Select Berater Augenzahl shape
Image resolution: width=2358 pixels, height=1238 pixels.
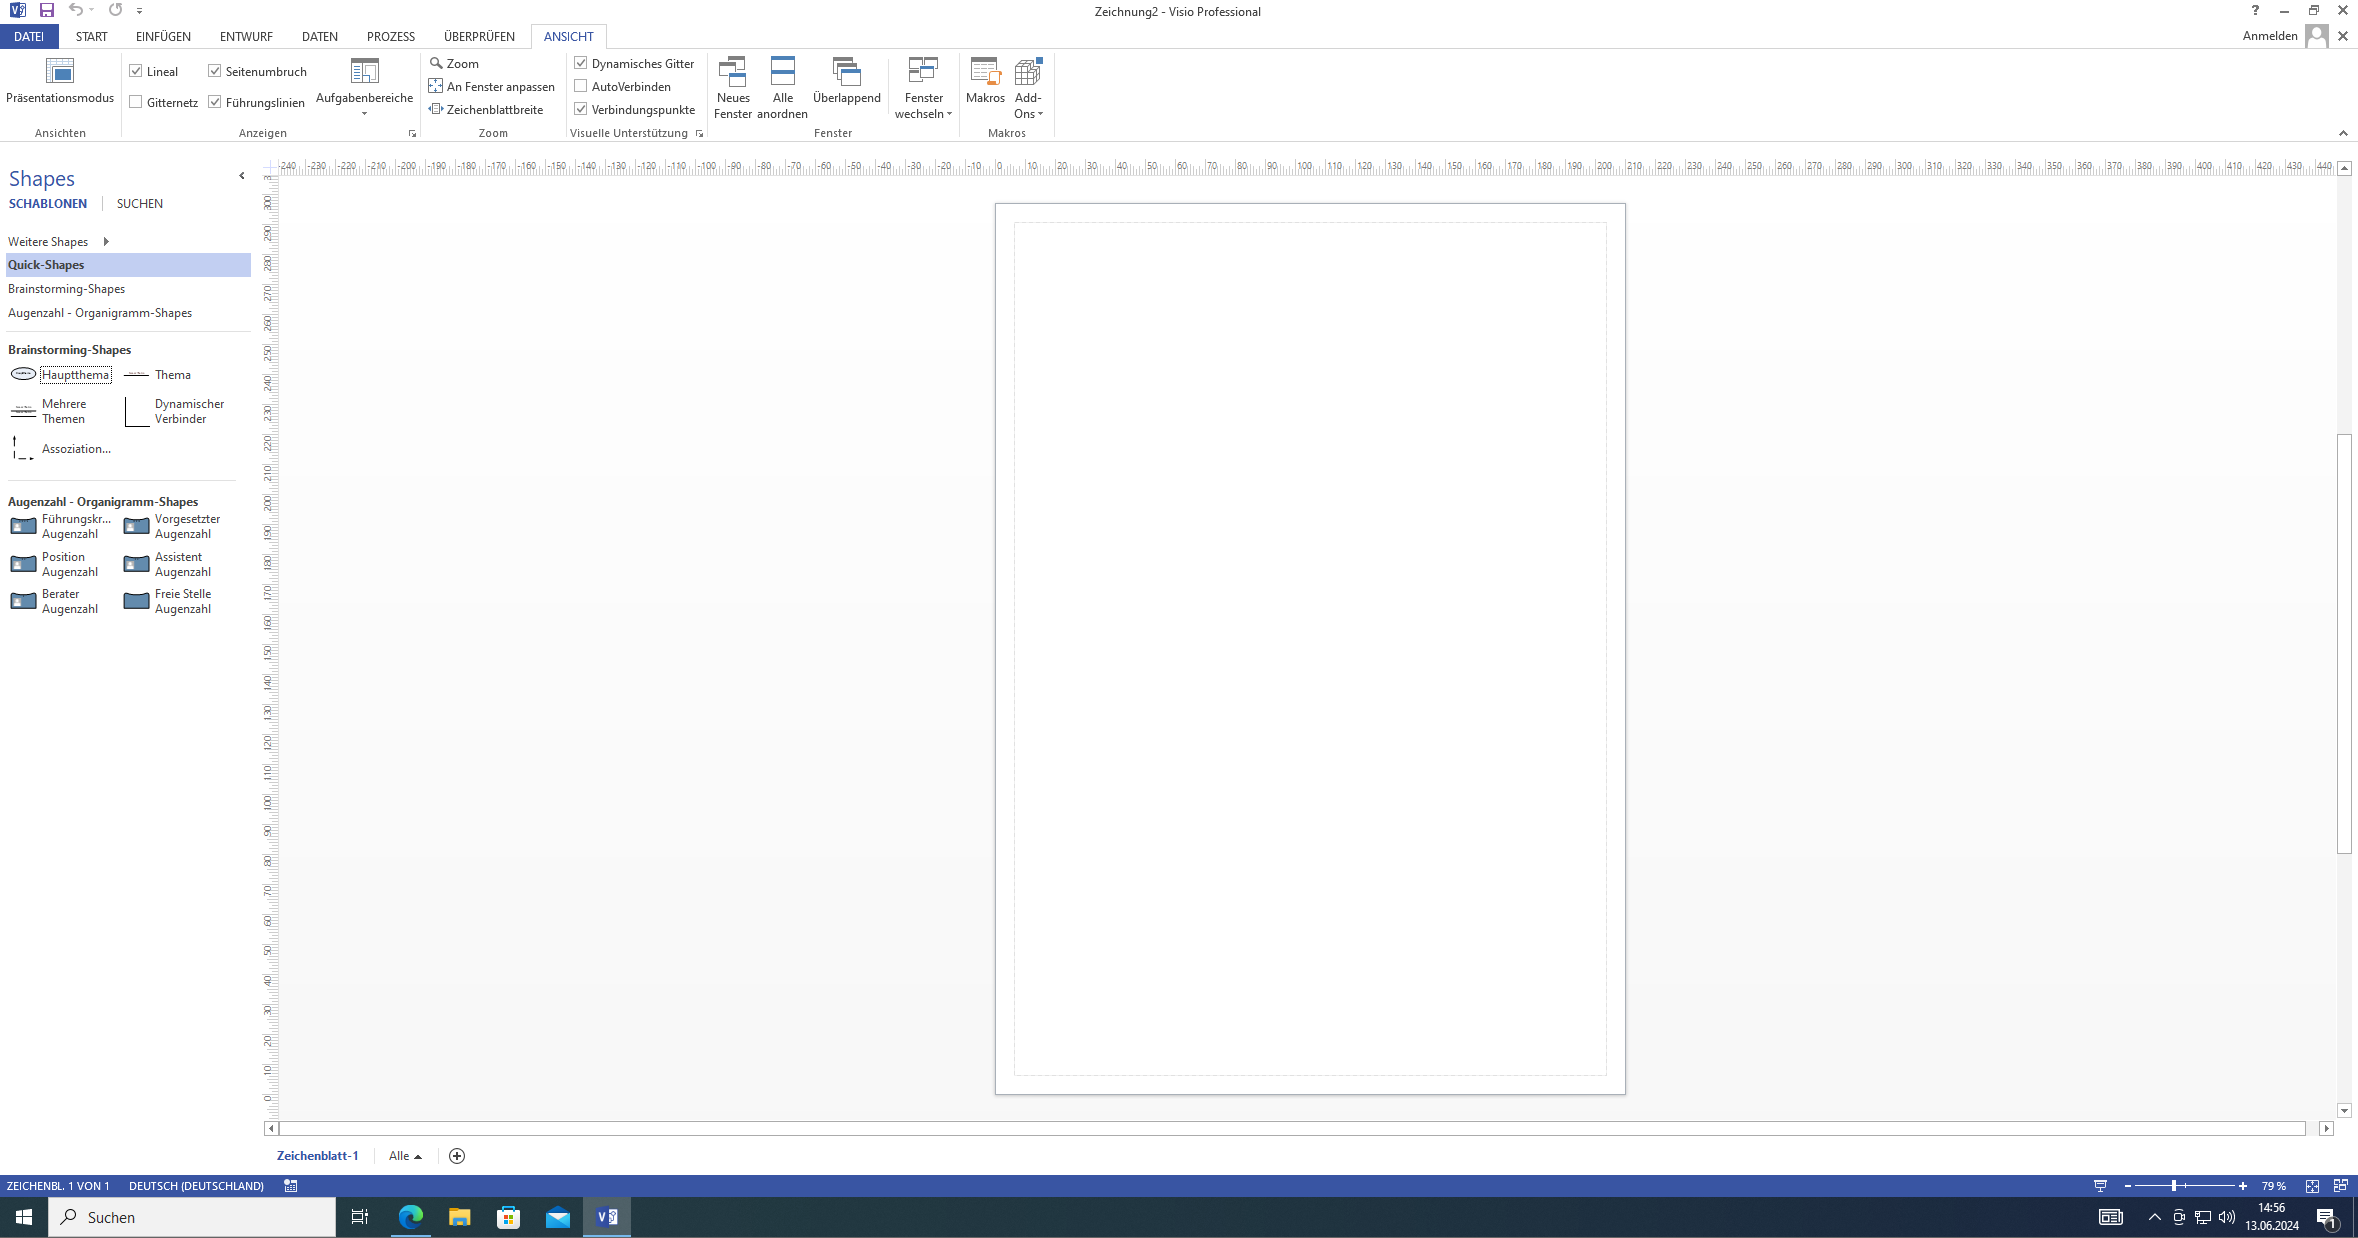tap(54, 601)
